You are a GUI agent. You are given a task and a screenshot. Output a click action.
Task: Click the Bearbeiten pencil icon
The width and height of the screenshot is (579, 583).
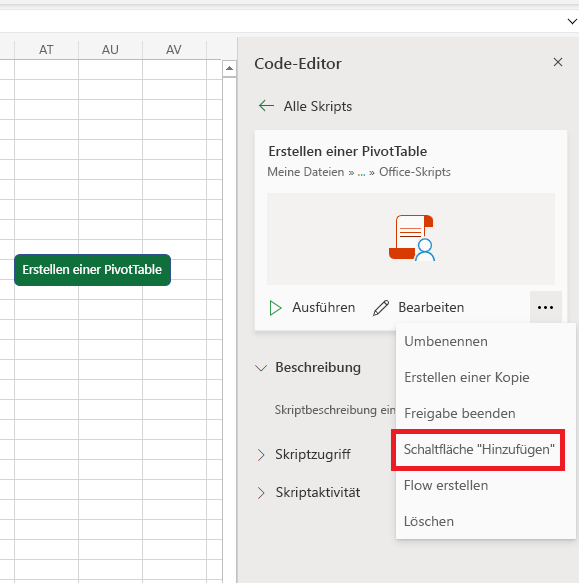click(x=381, y=308)
